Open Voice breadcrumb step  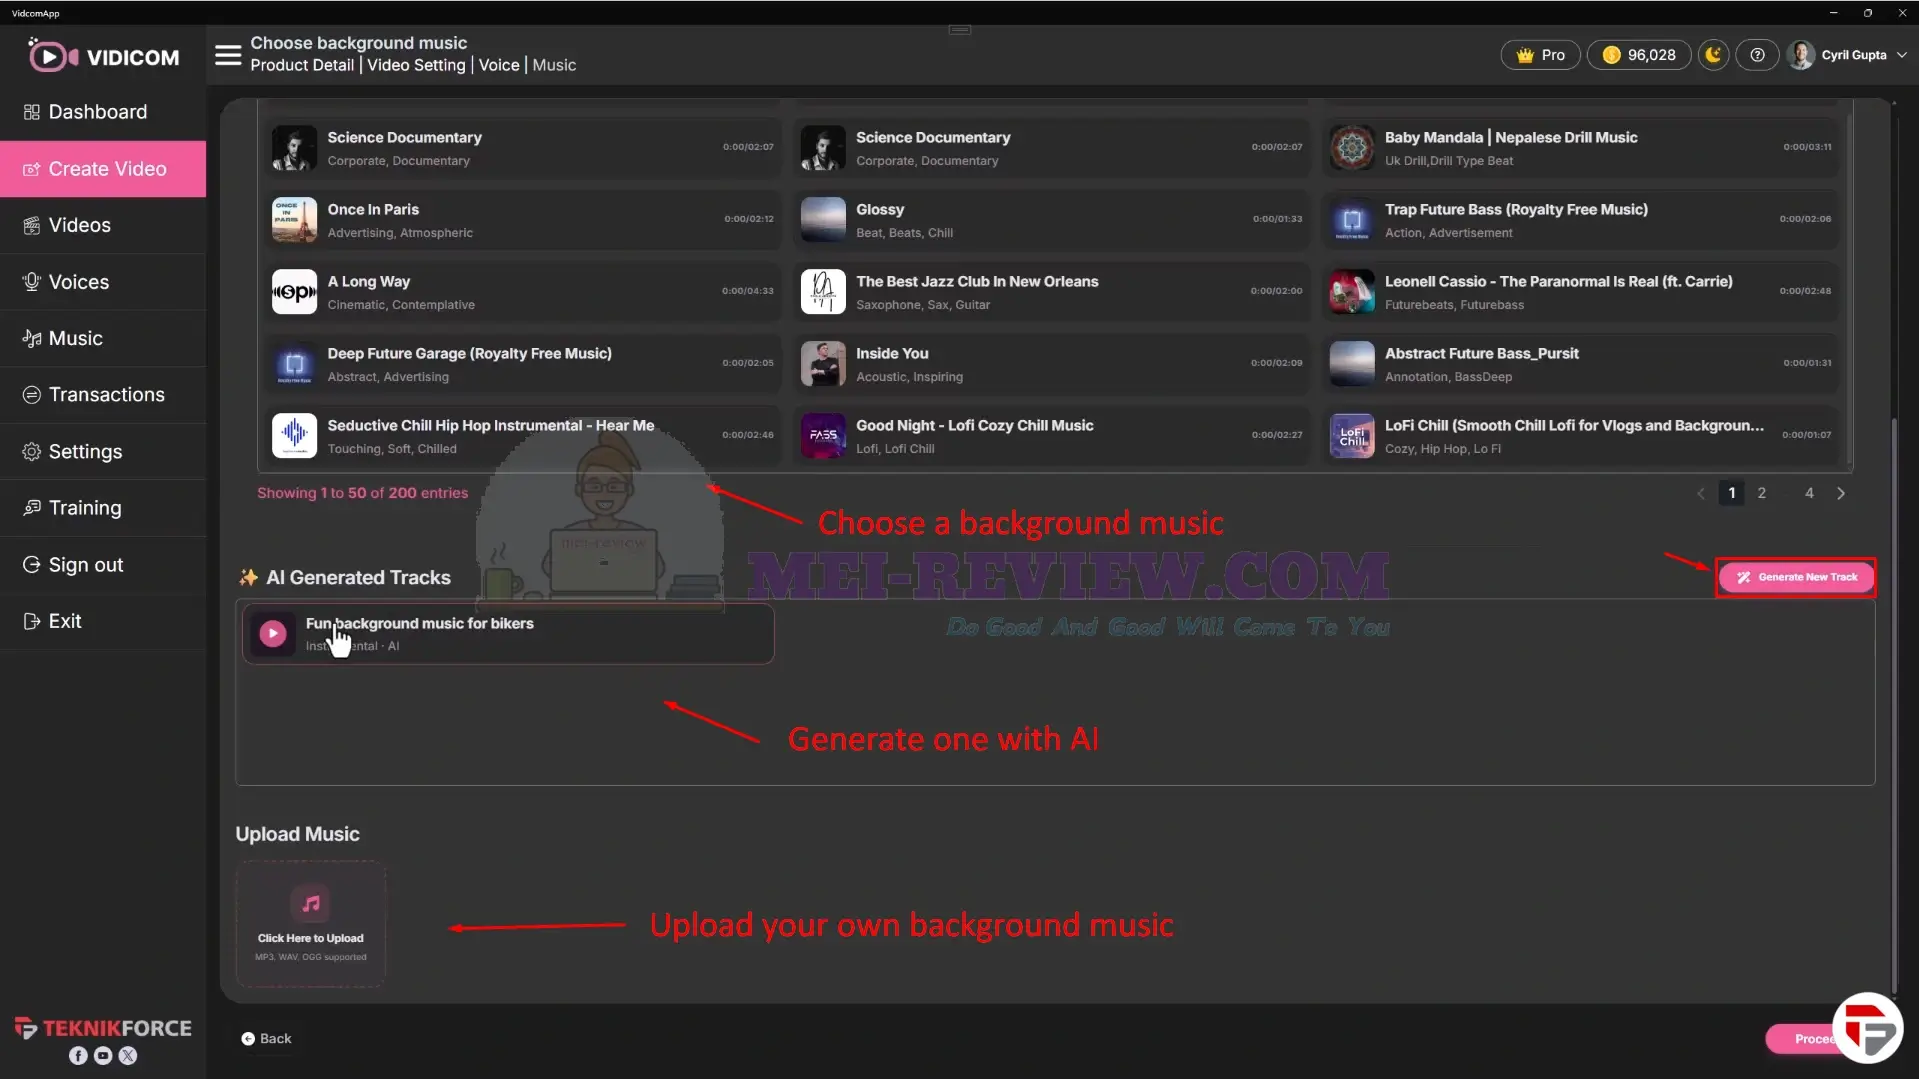click(x=499, y=65)
